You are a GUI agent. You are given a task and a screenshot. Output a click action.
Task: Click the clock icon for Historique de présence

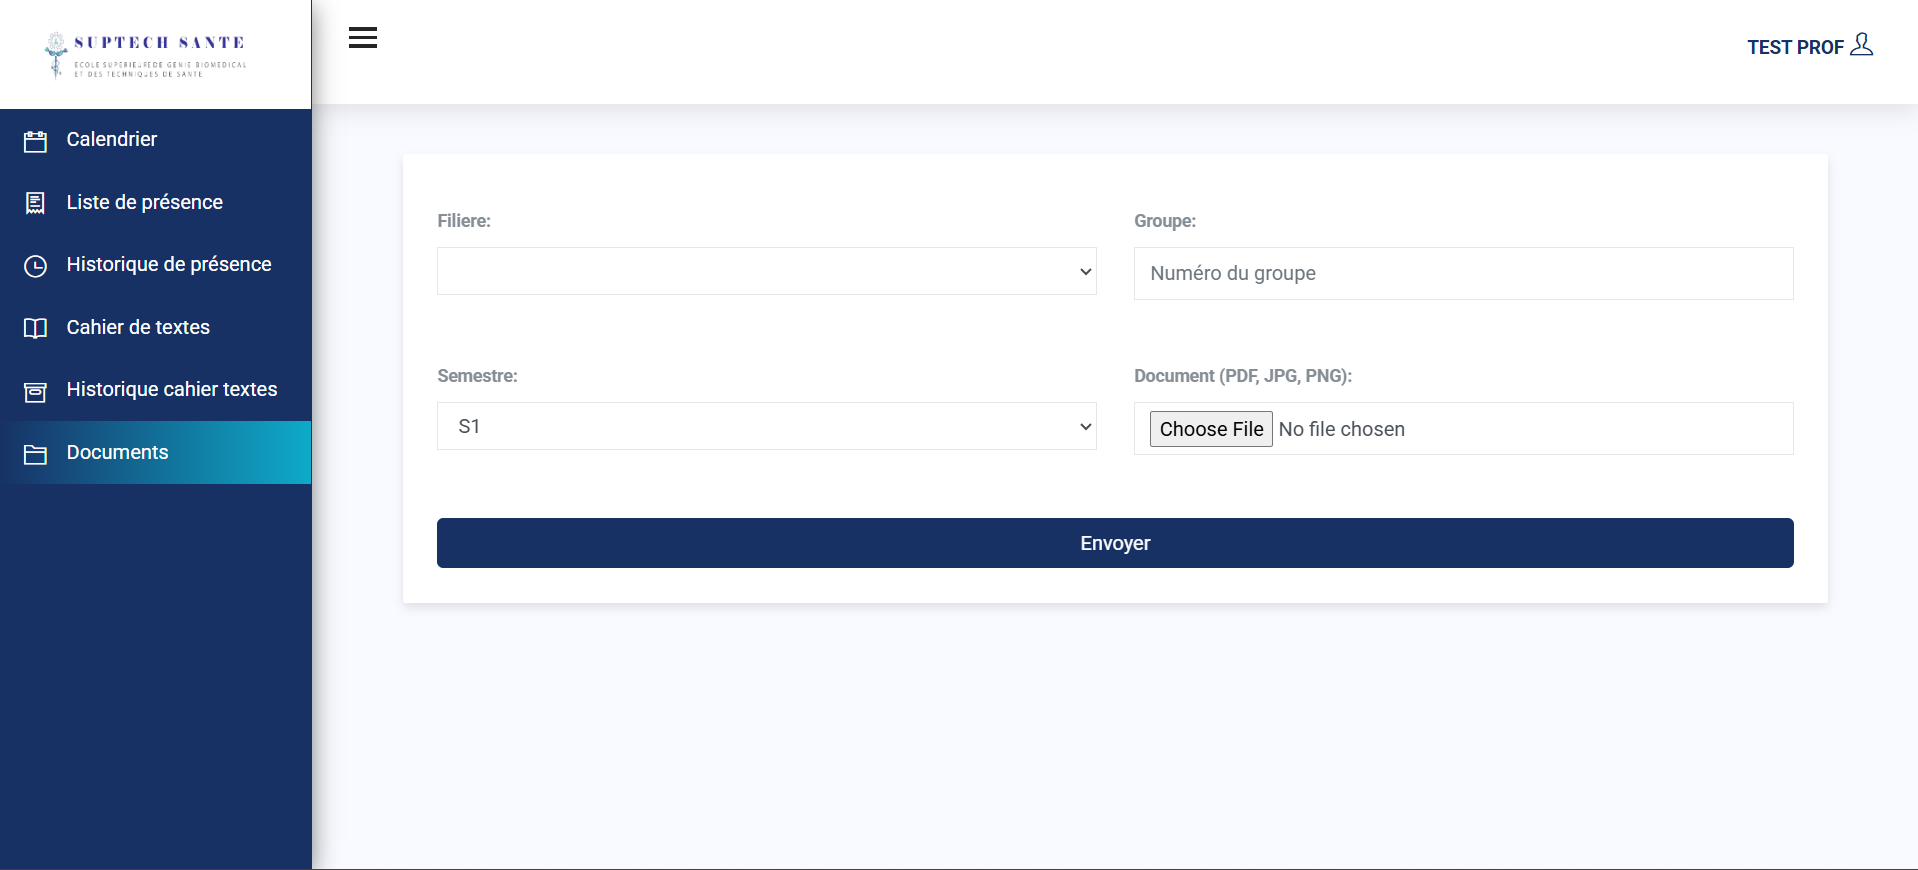point(35,266)
